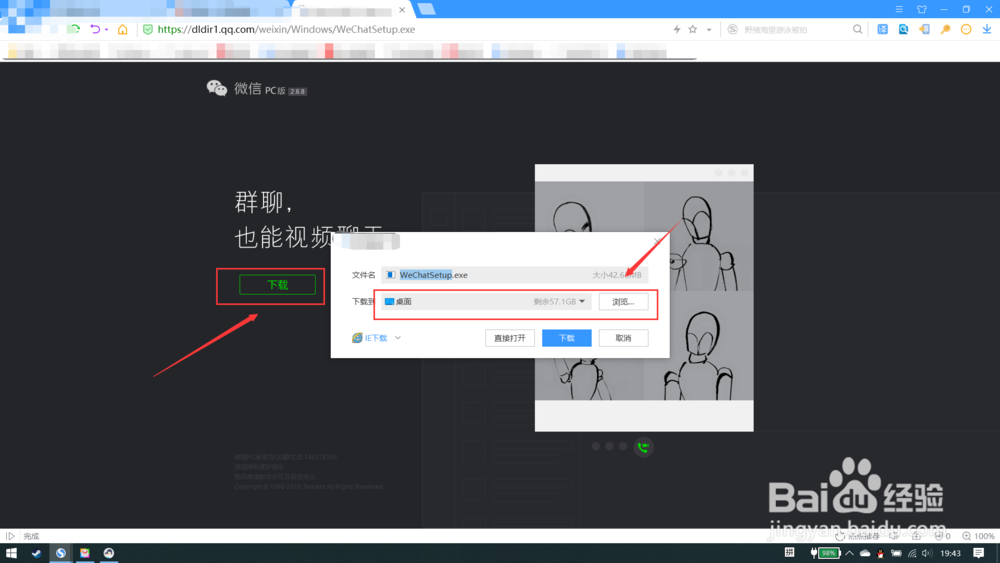Image resolution: width=1000 pixels, height=563 pixels.
Task: Click the 直接打开 button
Action: (510, 338)
